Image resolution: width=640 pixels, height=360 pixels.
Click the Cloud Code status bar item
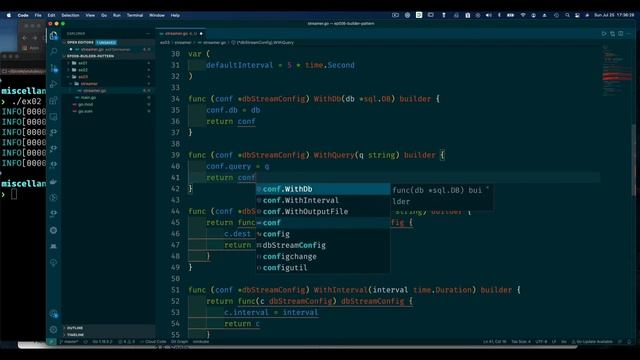154,342
